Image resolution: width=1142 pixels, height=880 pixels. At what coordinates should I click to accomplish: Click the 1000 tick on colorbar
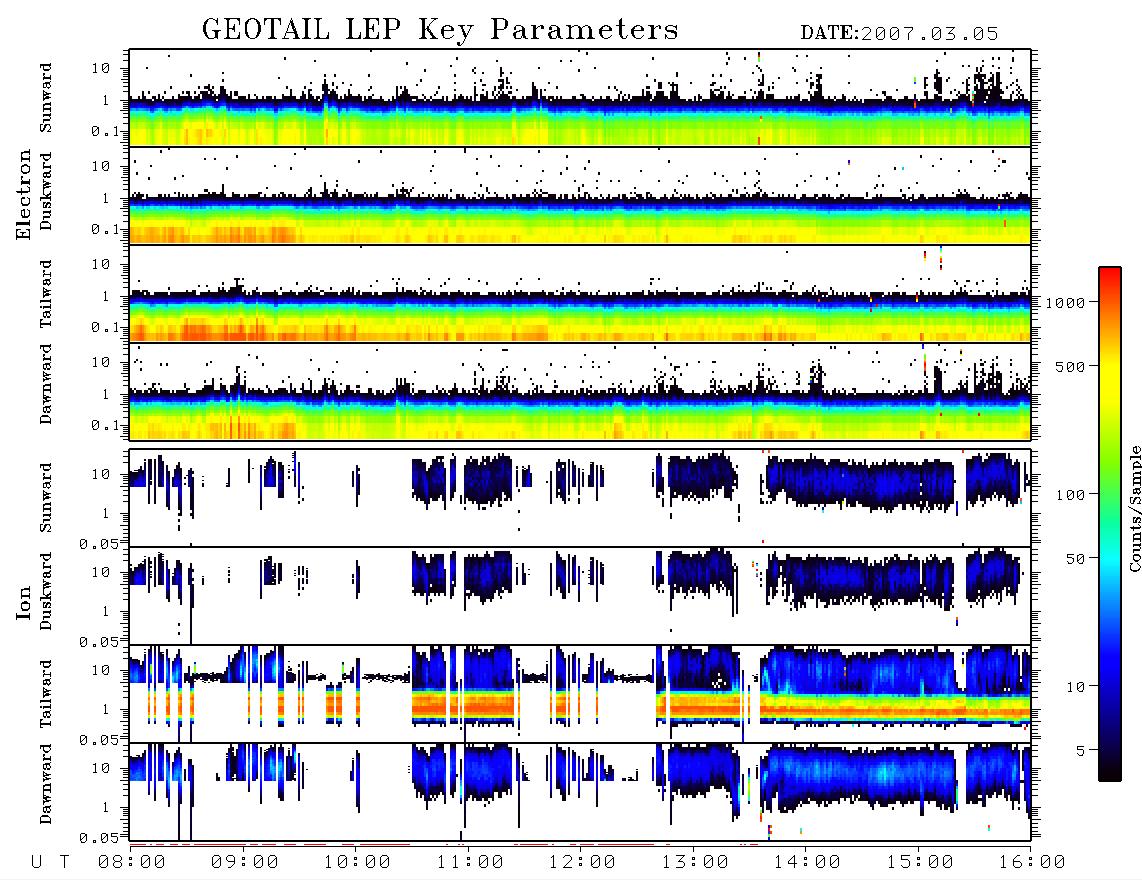click(x=1065, y=303)
